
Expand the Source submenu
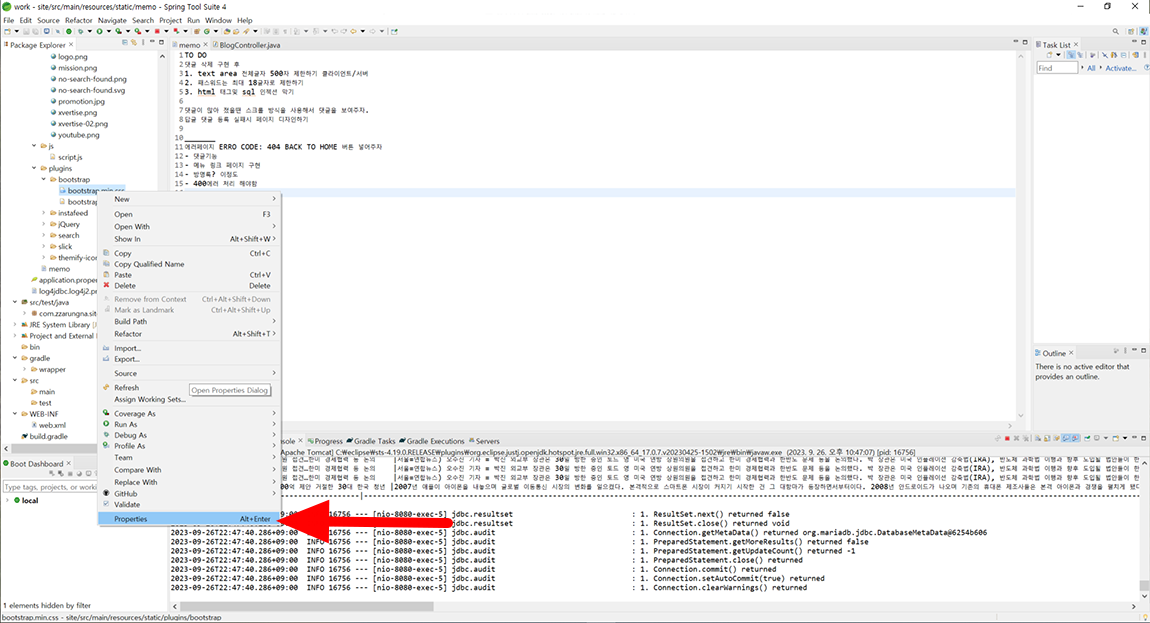click(188, 374)
